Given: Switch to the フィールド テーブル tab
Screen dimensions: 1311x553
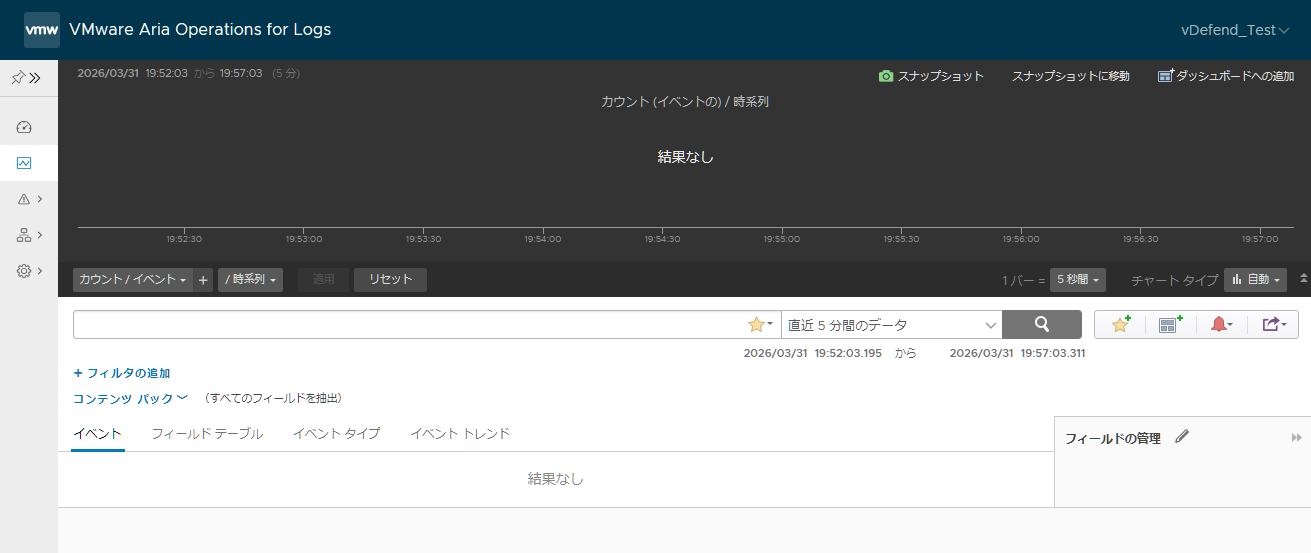Looking at the screenshot, I should click(207, 433).
